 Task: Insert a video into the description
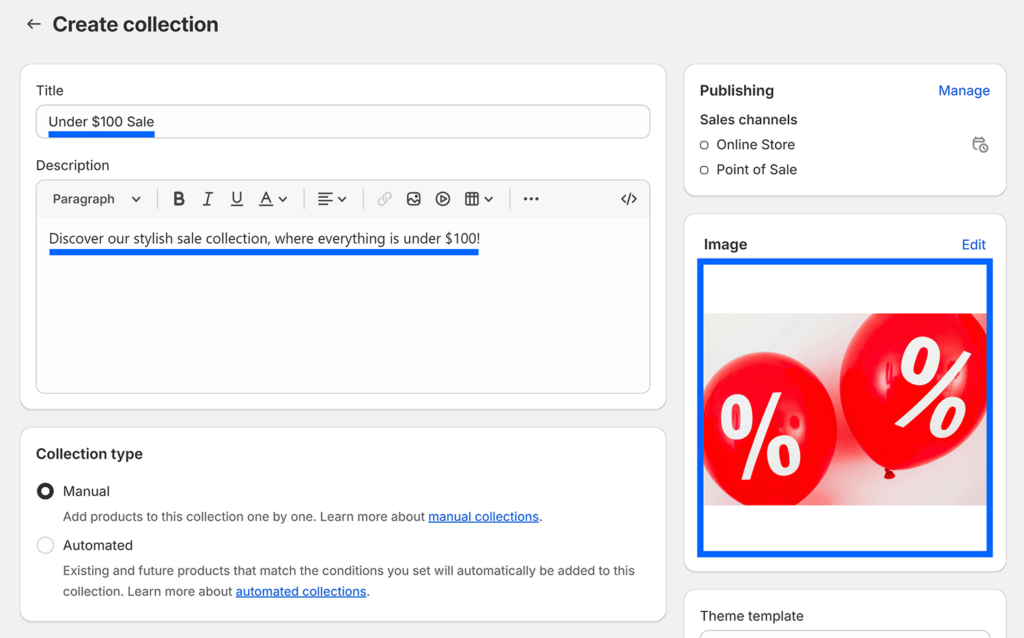click(x=443, y=199)
